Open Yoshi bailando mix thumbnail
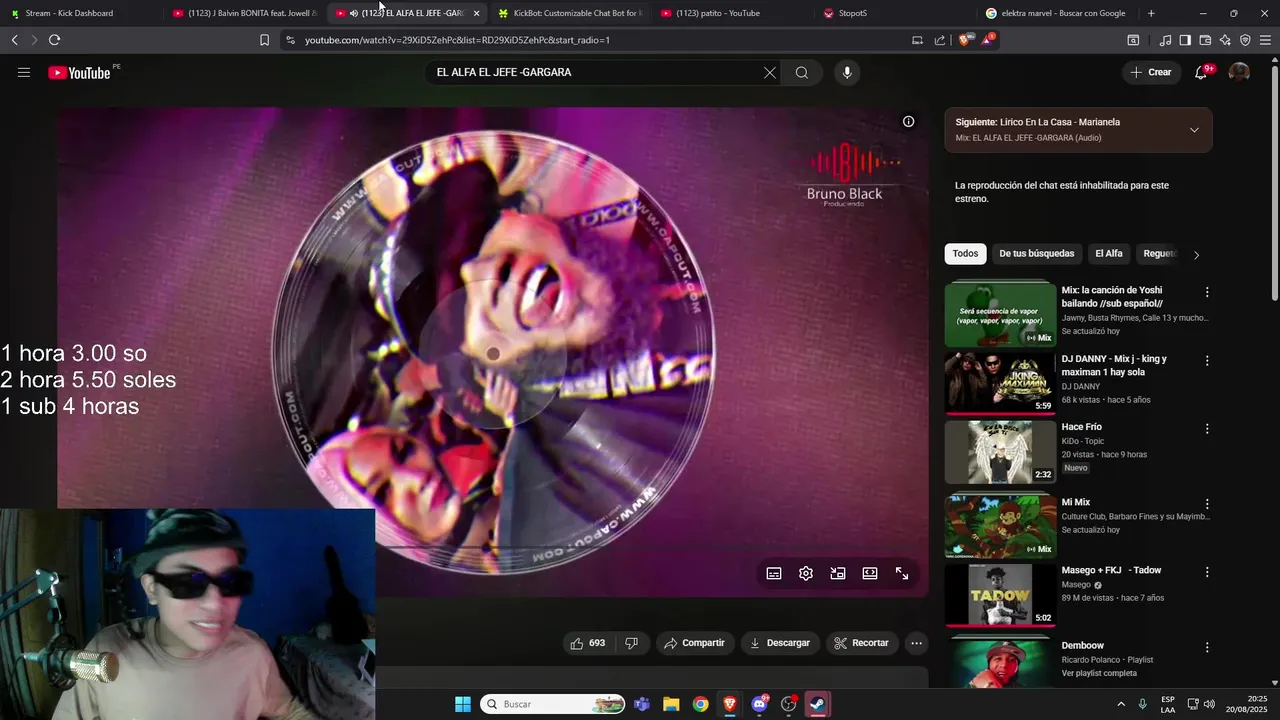This screenshot has width=1280, height=720. tap(1000, 315)
